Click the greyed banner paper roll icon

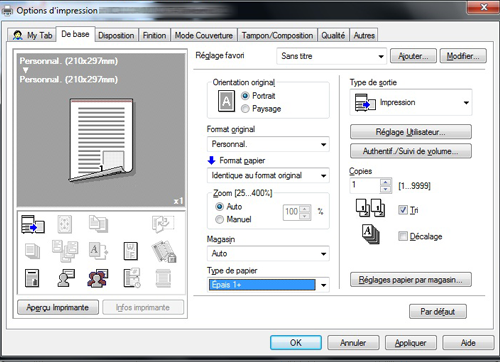coord(163,278)
